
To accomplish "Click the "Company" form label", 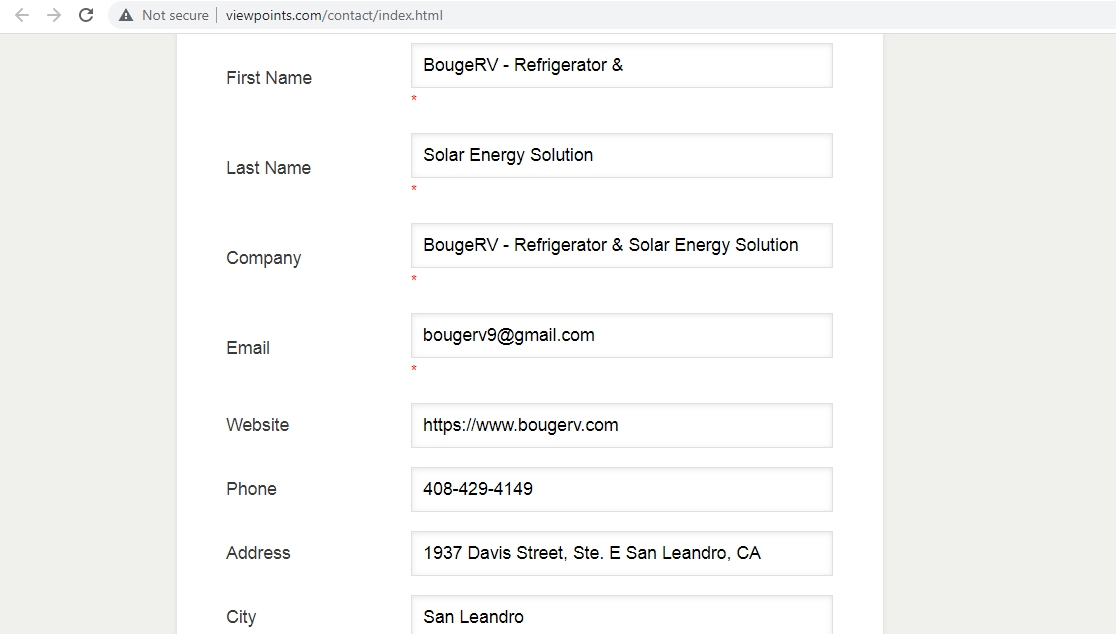I will coord(263,258).
